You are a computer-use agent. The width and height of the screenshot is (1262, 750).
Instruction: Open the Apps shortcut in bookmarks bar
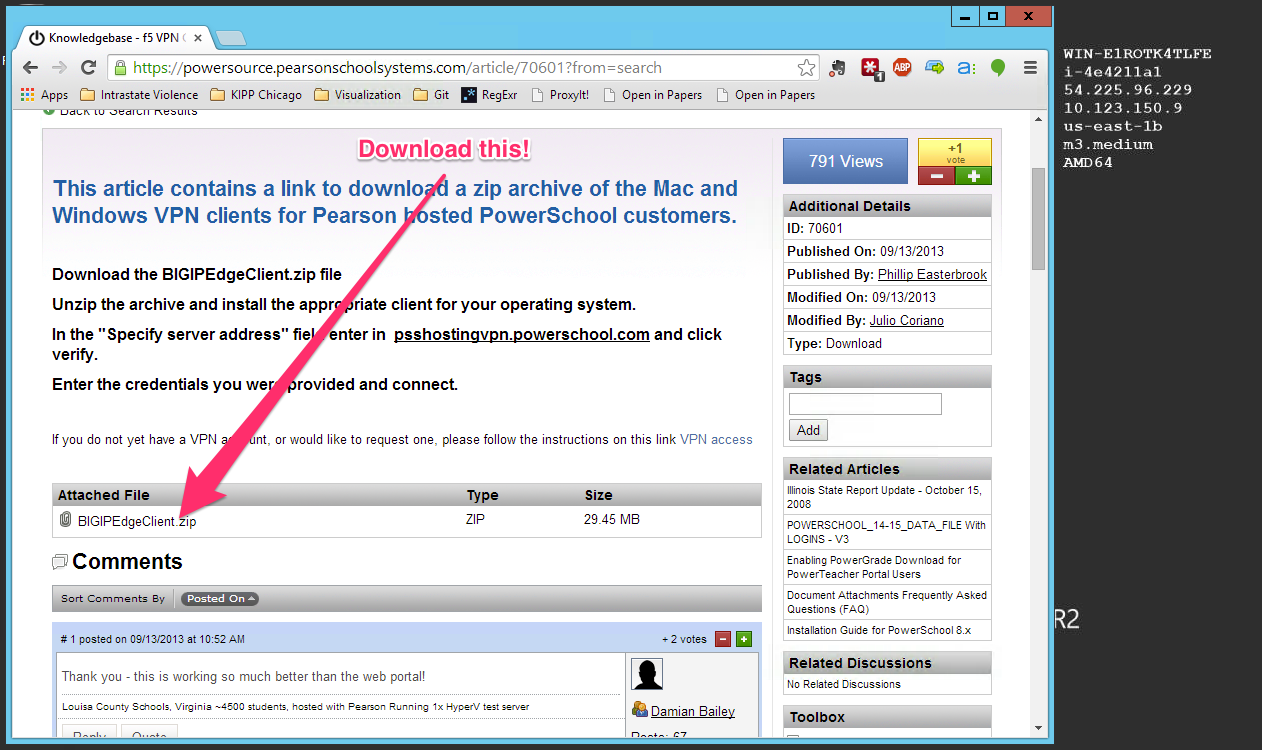(44, 95)
